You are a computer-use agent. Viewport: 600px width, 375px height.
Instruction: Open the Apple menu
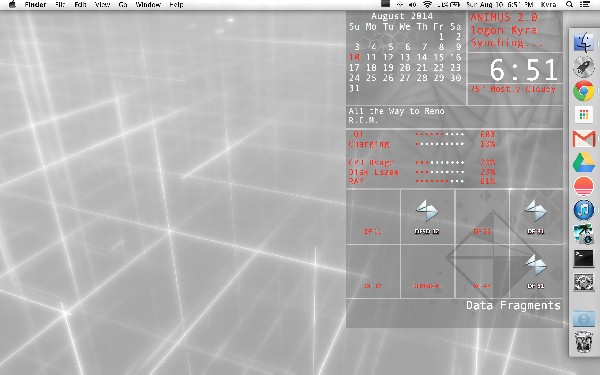(12, 5)
